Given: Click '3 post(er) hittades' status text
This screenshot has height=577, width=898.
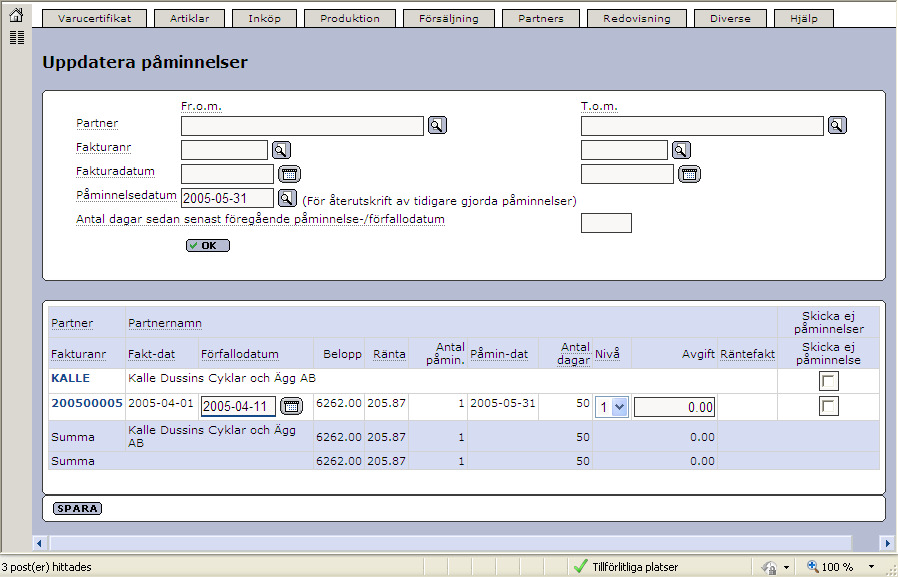Looking at the screenshot, I should tap(46, 567).
